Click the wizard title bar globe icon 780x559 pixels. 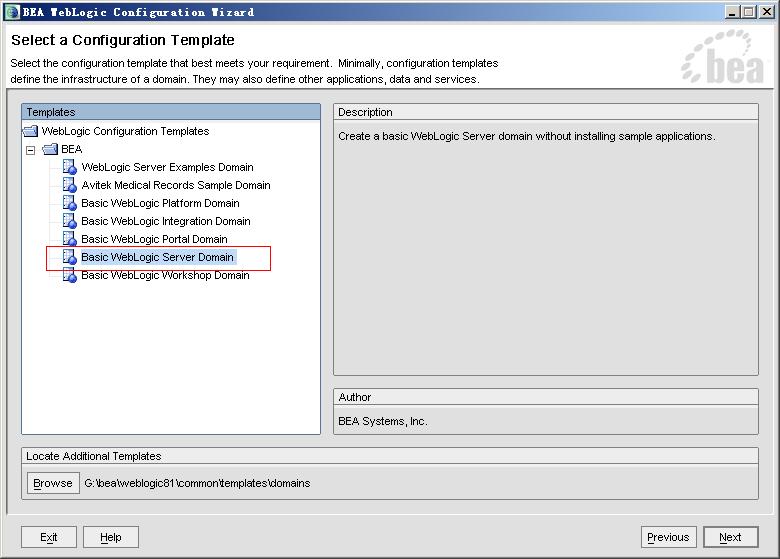[12, 12]
